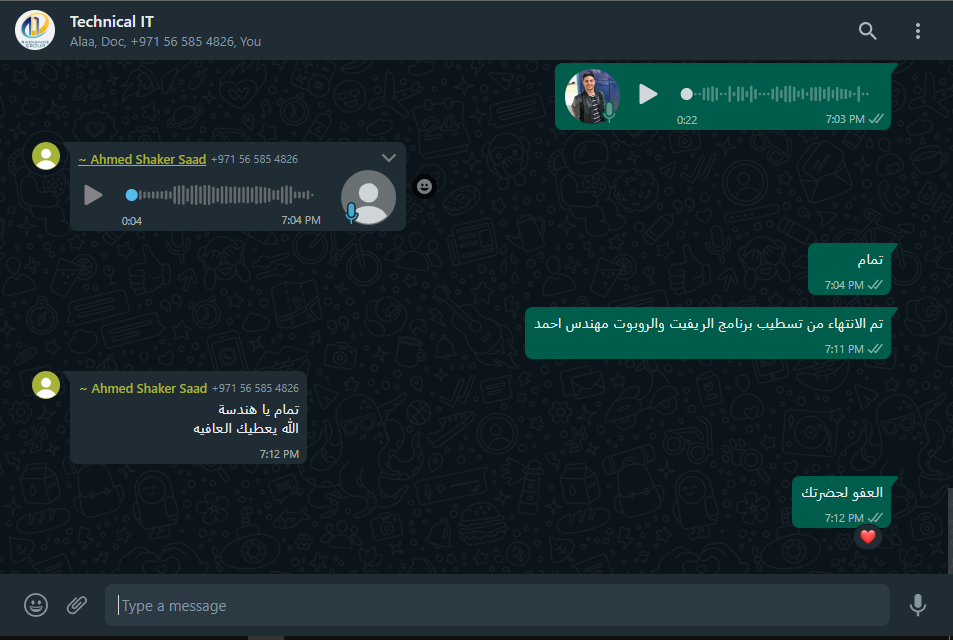The width and height of the screenshot is (953, 640).
Task: Click the chat scrollbar on the right edge
Action: (x=949, y=530)
